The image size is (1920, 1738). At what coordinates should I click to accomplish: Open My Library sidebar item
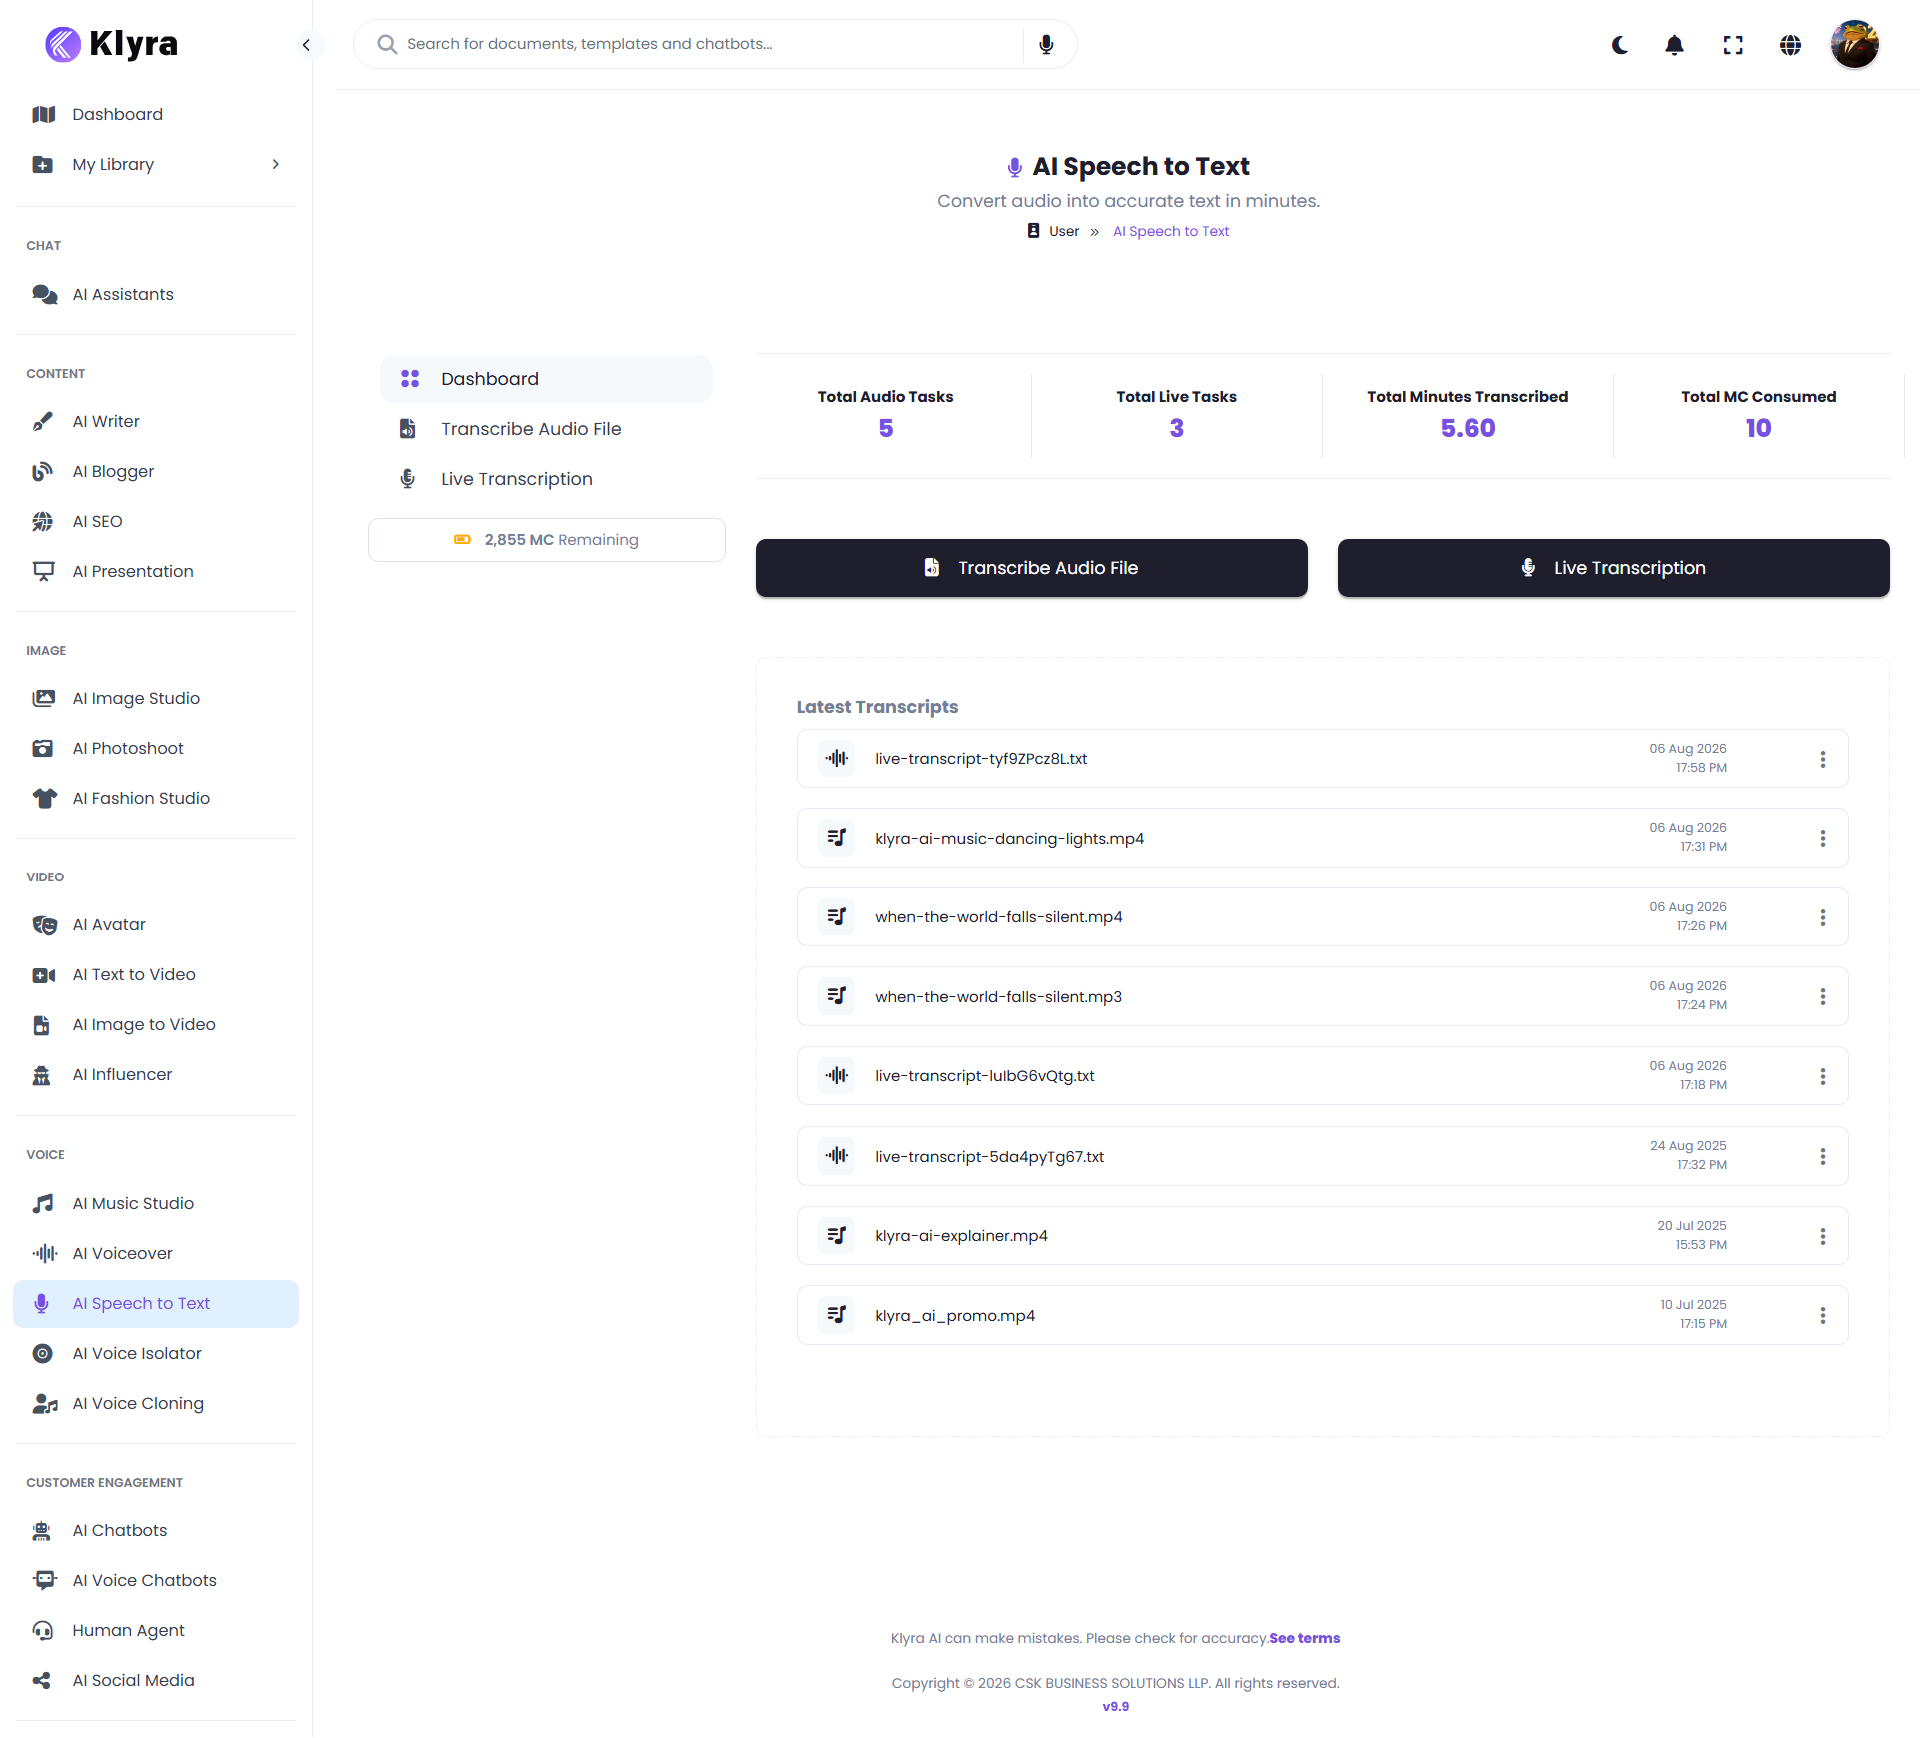coord(156,164)
